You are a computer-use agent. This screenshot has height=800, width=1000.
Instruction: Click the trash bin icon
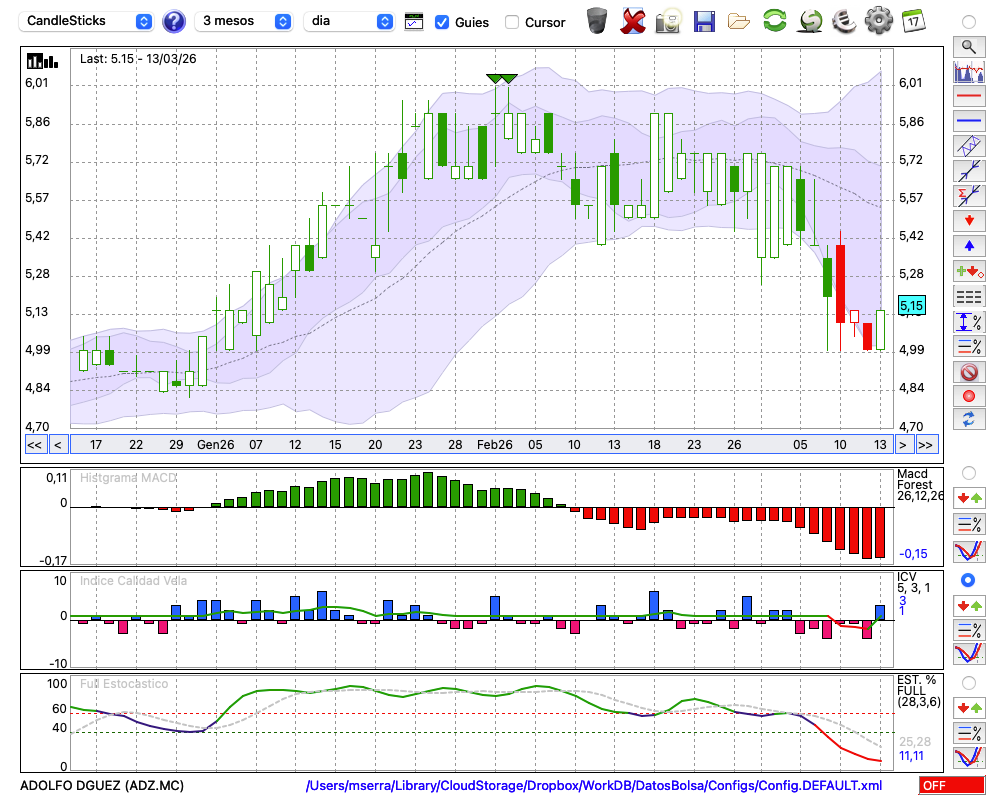pyautogui.click(x=597, y=21)
